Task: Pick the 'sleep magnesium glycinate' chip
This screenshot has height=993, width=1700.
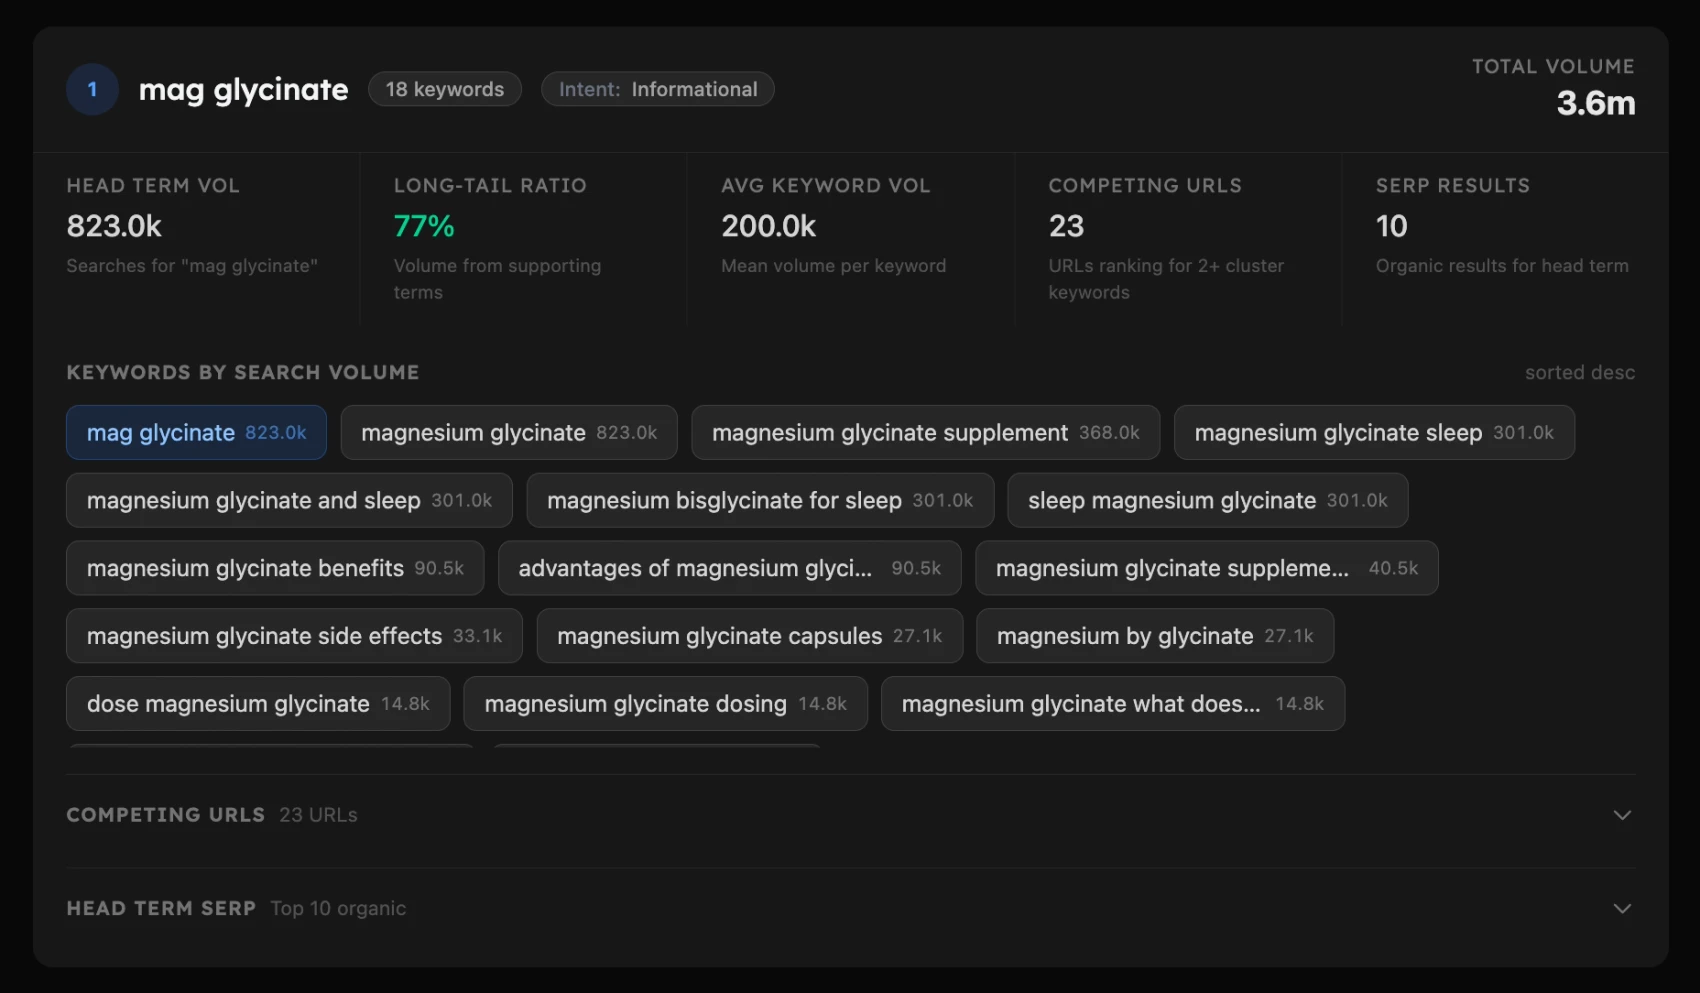Action: tap(1208, 500)
